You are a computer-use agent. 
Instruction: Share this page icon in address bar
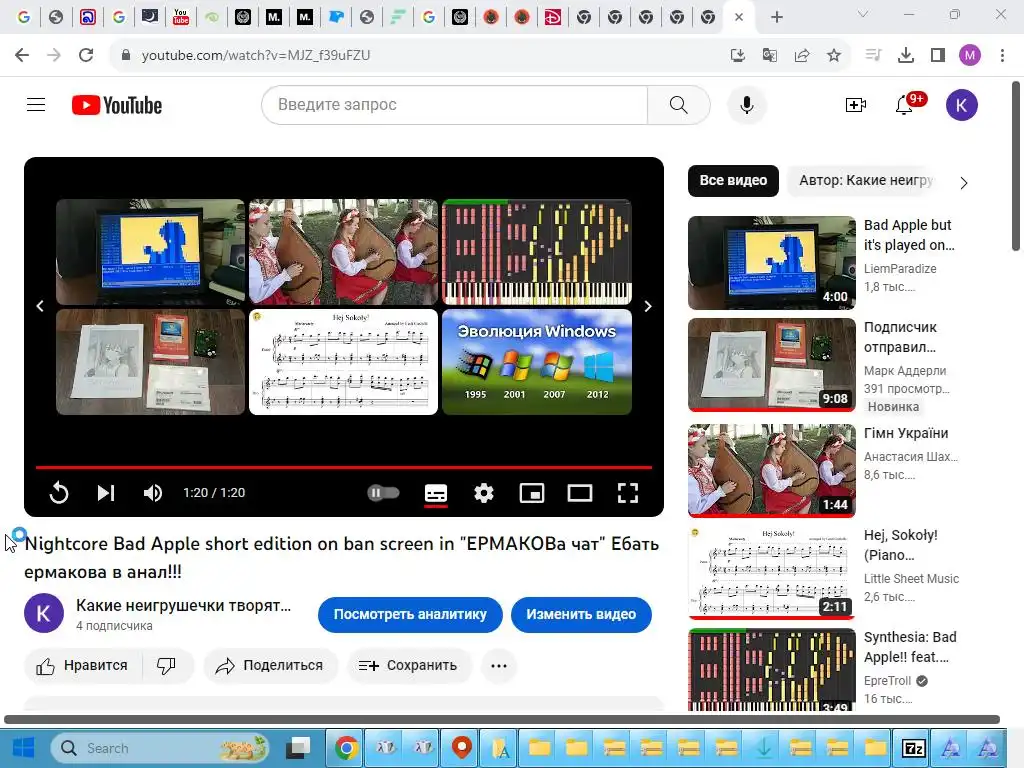(801, 55)
